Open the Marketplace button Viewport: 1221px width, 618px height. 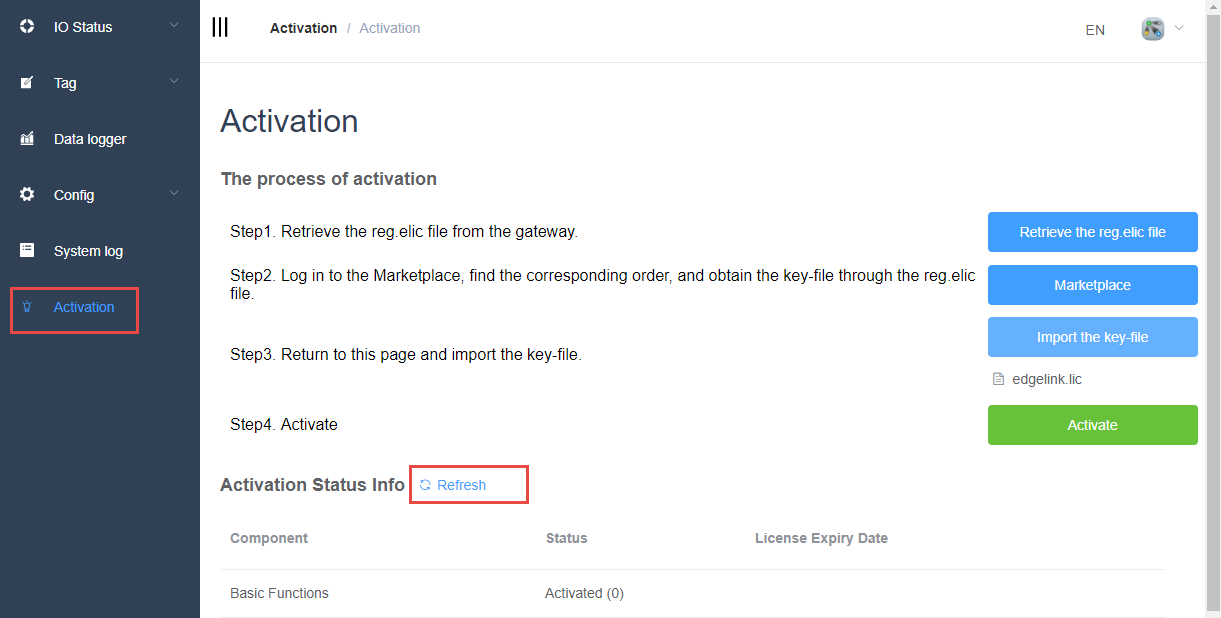(1092, 285)
